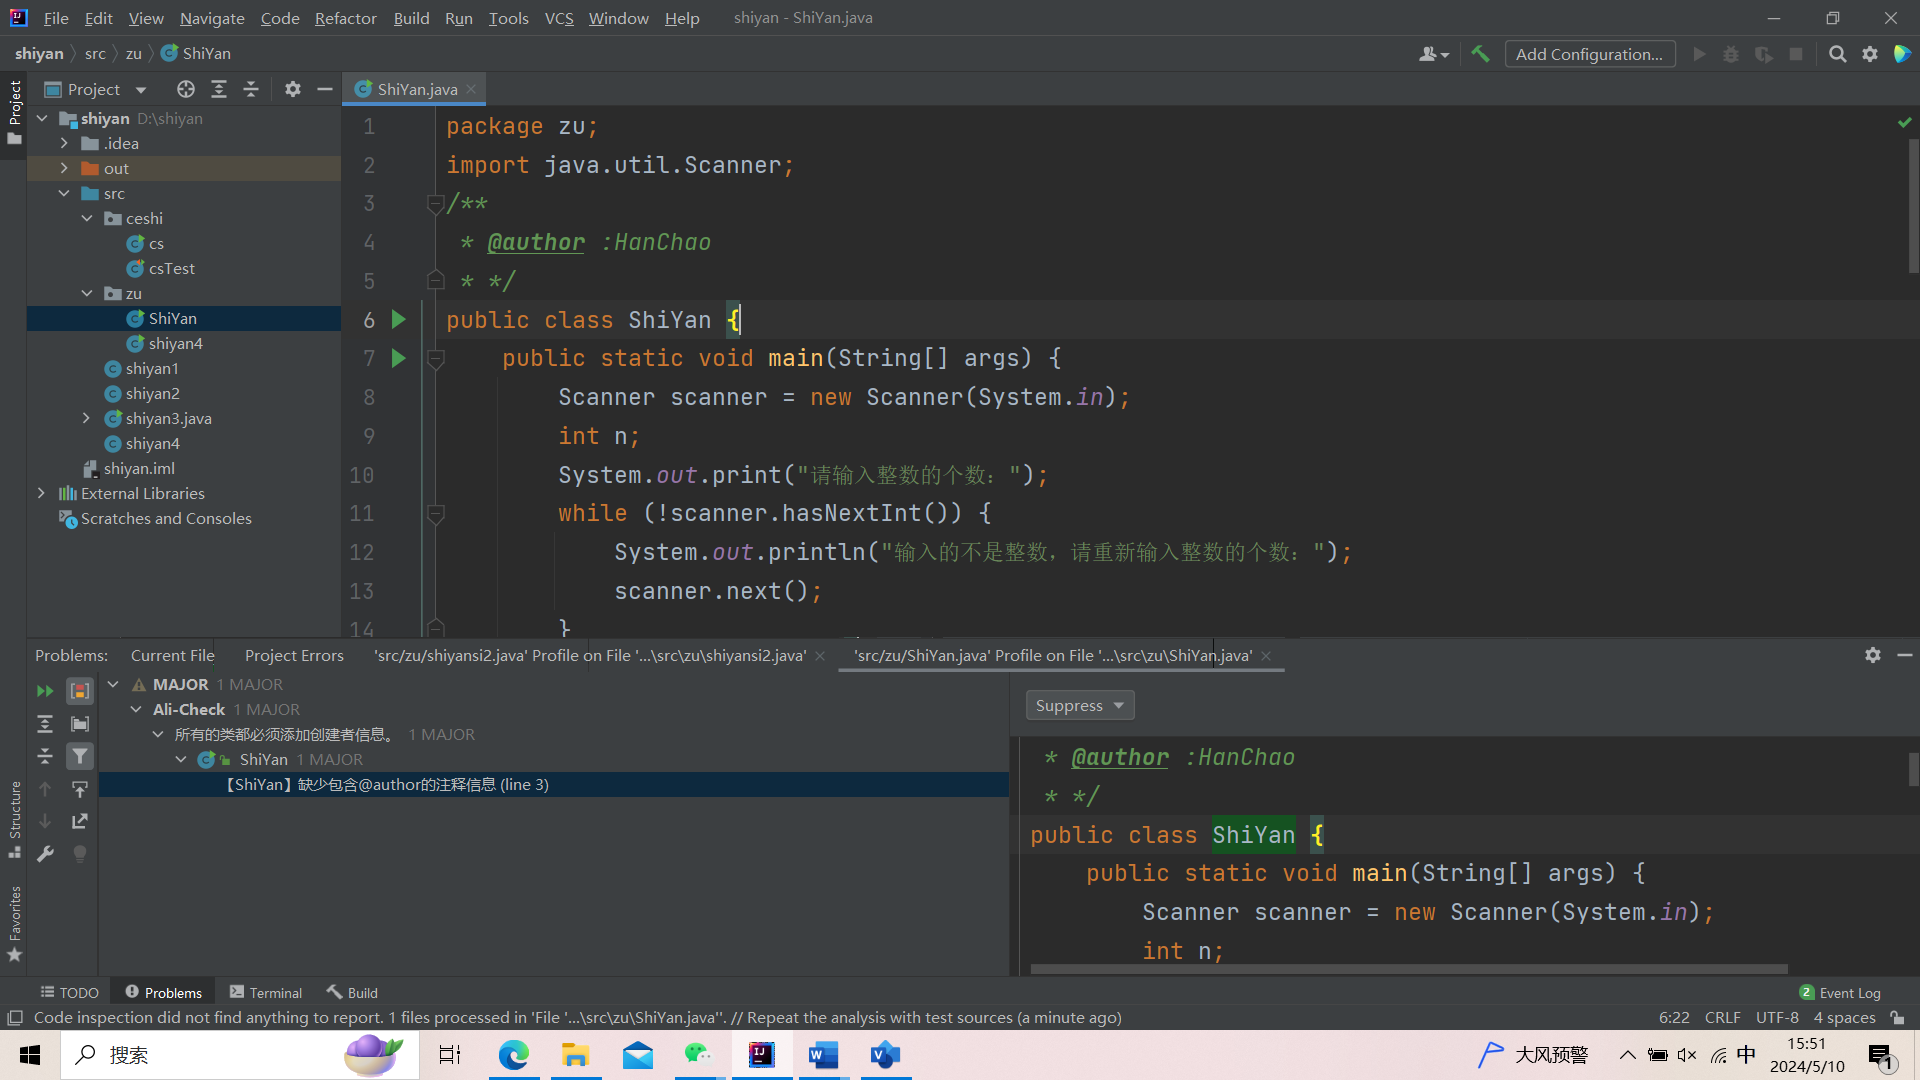Toggle the resolved-items filter button

point(80,757)
